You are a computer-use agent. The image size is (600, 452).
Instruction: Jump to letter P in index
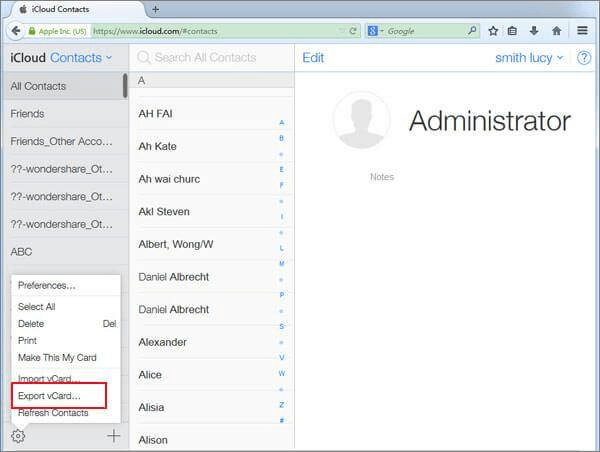[x=282, y=295]
